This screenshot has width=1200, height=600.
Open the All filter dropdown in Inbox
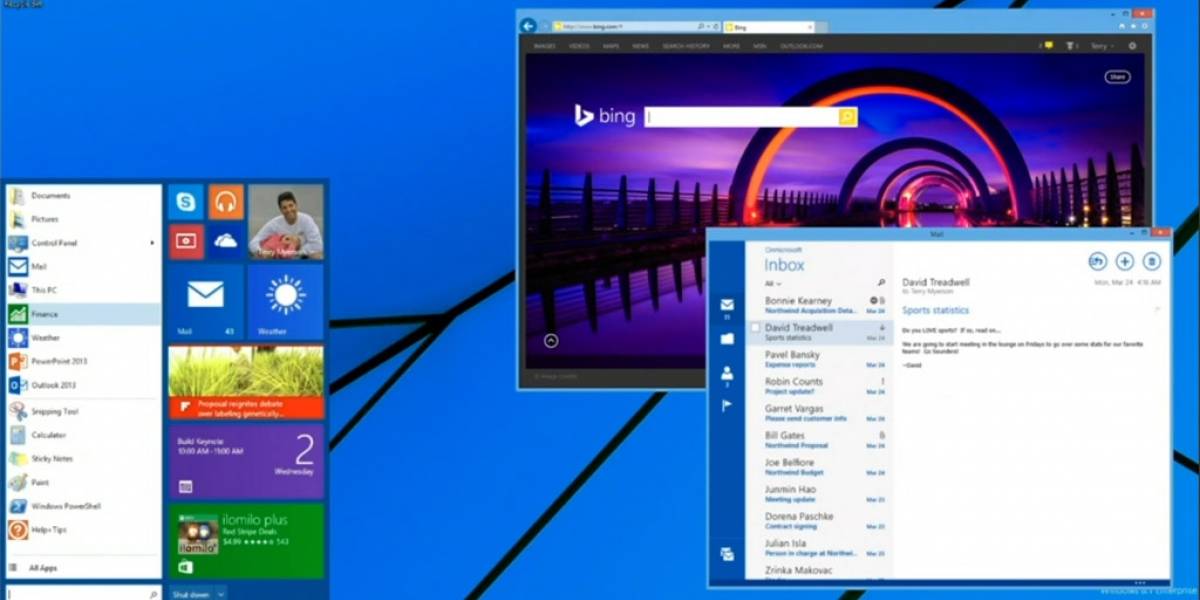(772, 284)
